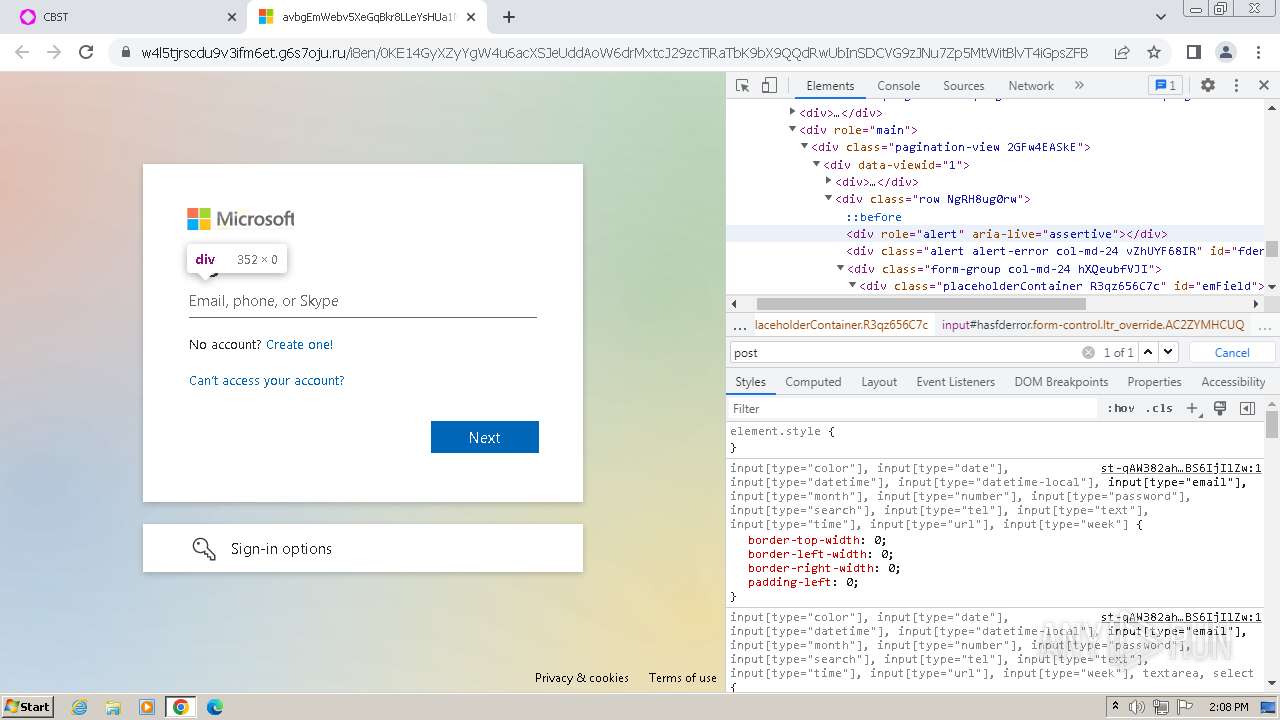Open the issues counter badge
The image size is (1280, 720).
(1165, 86)
